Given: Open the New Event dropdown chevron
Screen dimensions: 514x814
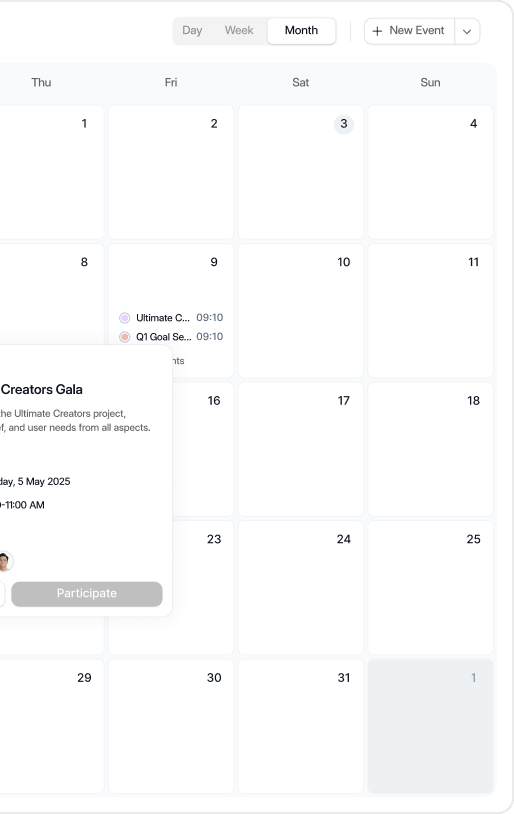Looking at the screenshot, I should (x=467, y=31).
